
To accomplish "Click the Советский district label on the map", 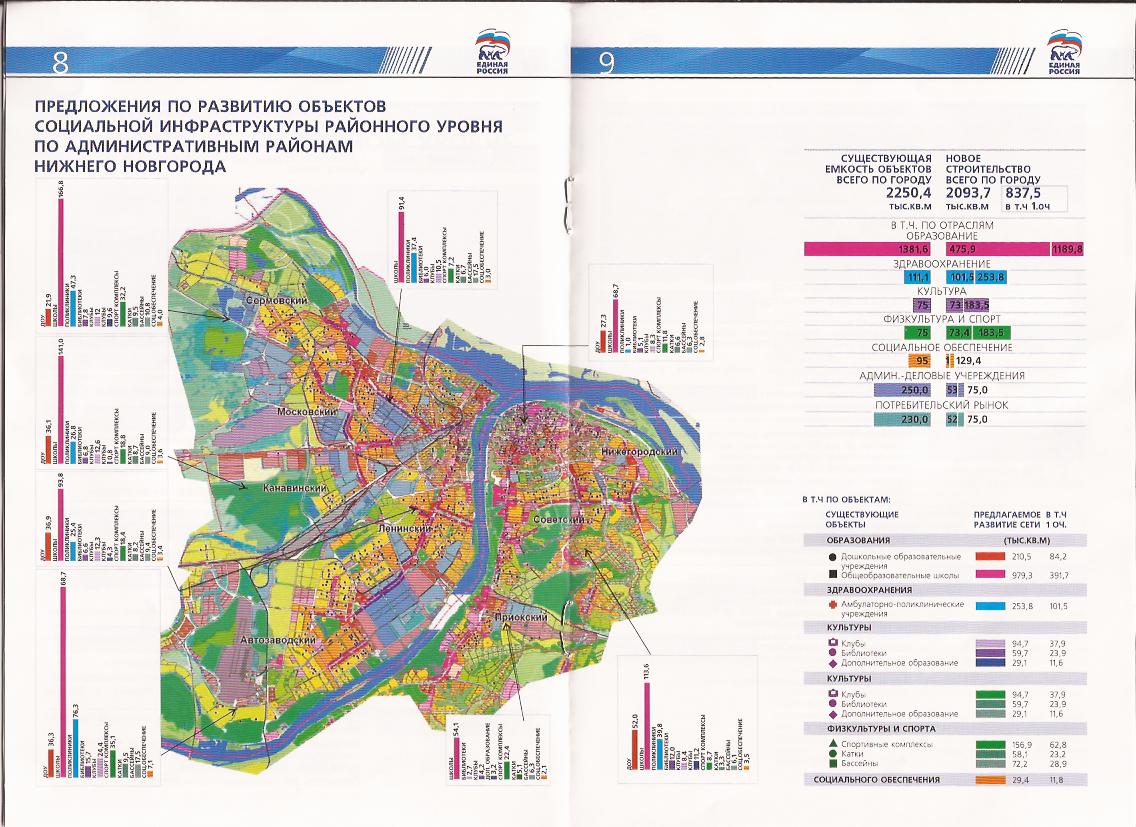I will tap(558, 520).
